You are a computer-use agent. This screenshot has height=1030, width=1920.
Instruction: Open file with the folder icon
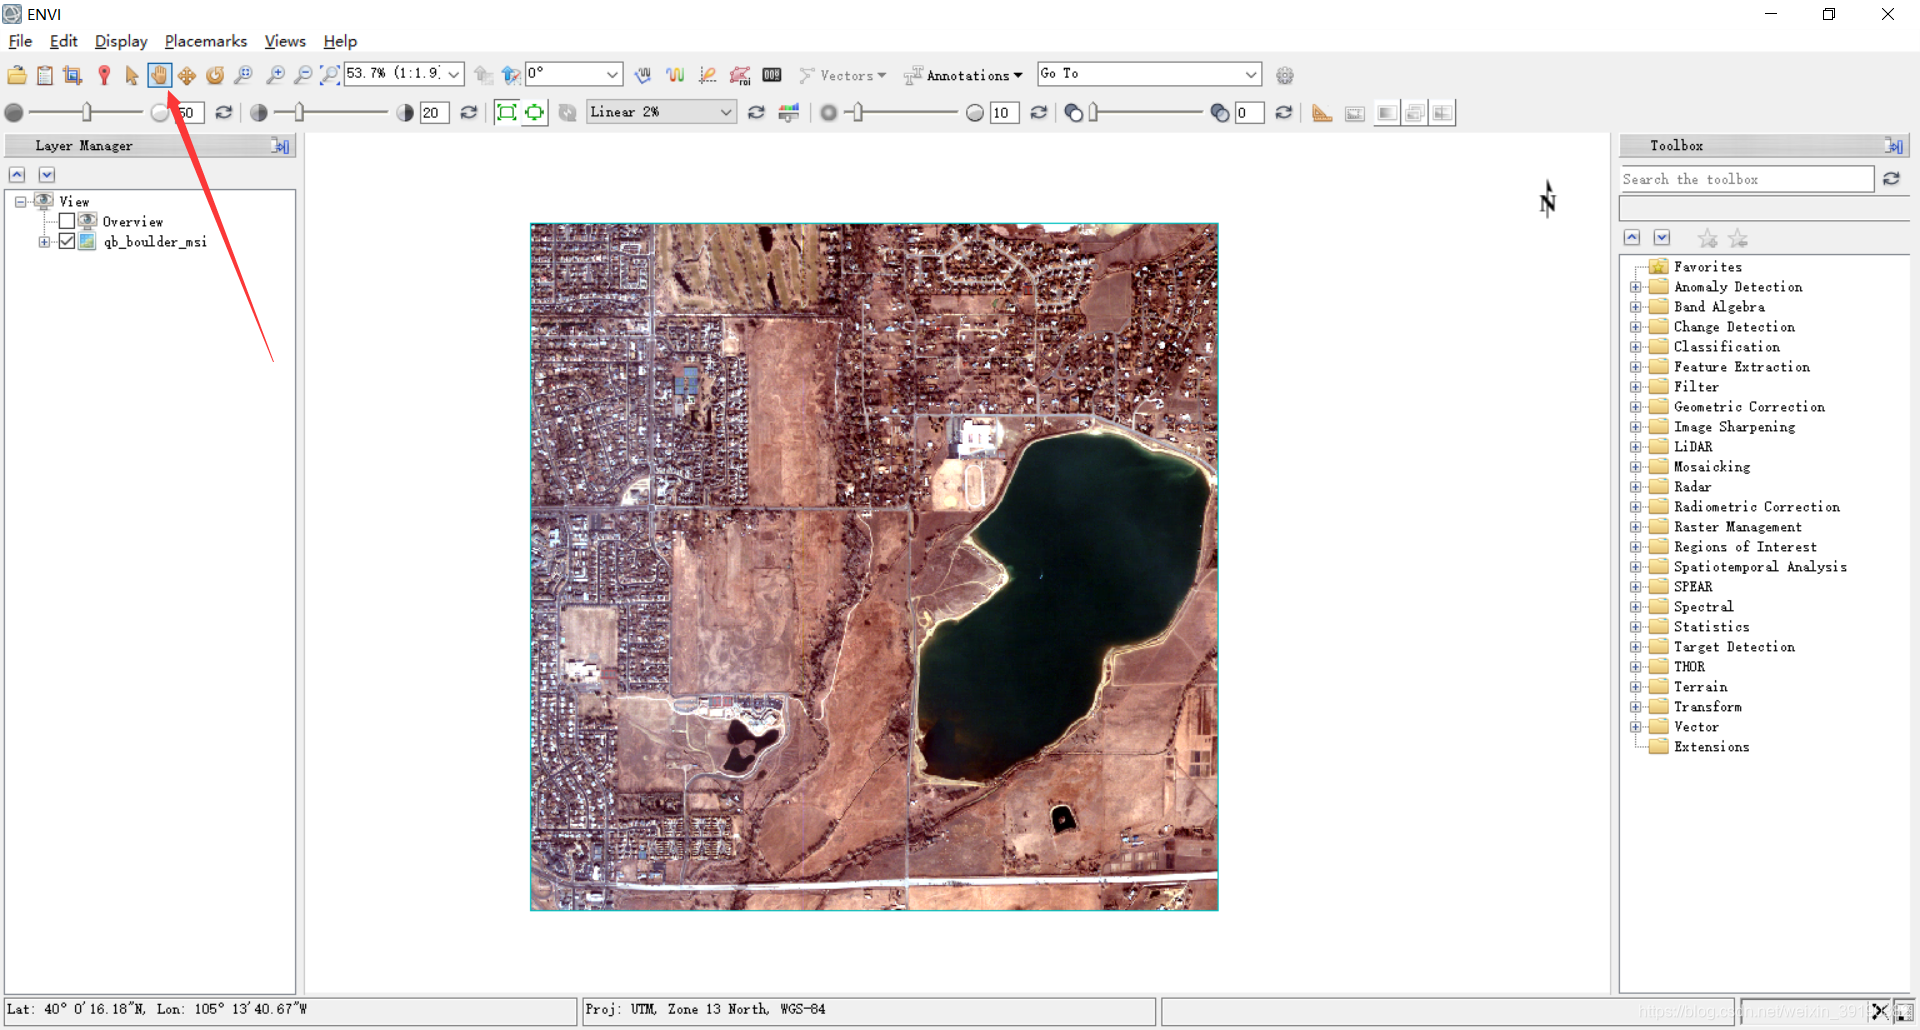(x=17, y=75)
